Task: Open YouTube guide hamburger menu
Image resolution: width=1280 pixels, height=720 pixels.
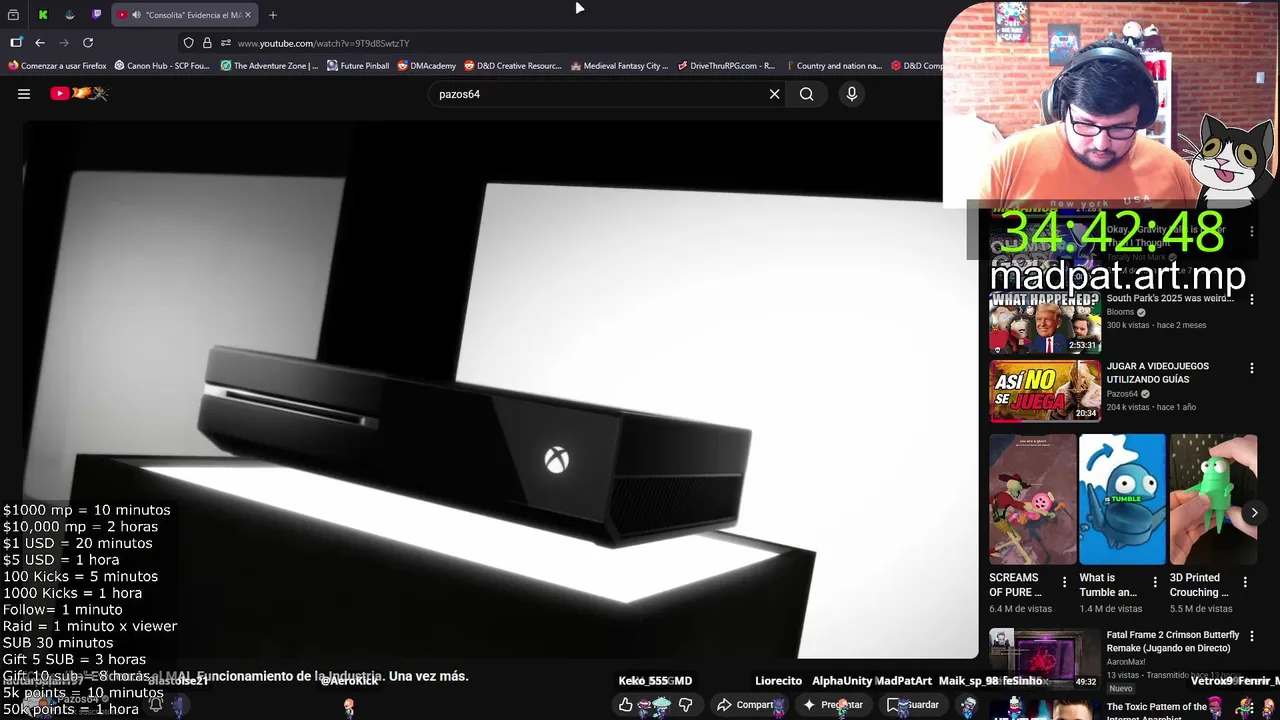Action: [24, 94]
